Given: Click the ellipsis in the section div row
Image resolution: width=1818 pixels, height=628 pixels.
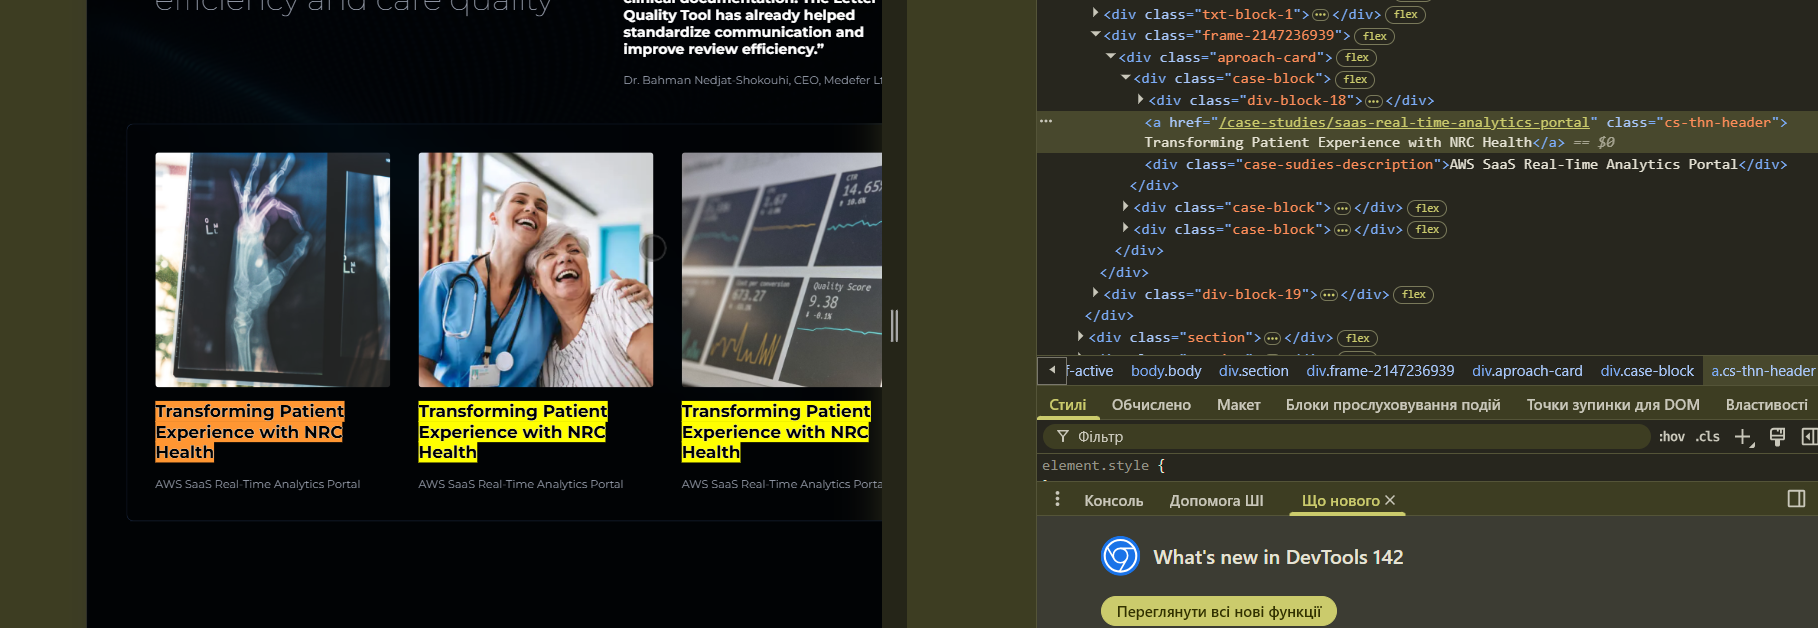Looking at the screenshot, I should click(1272, 338).
